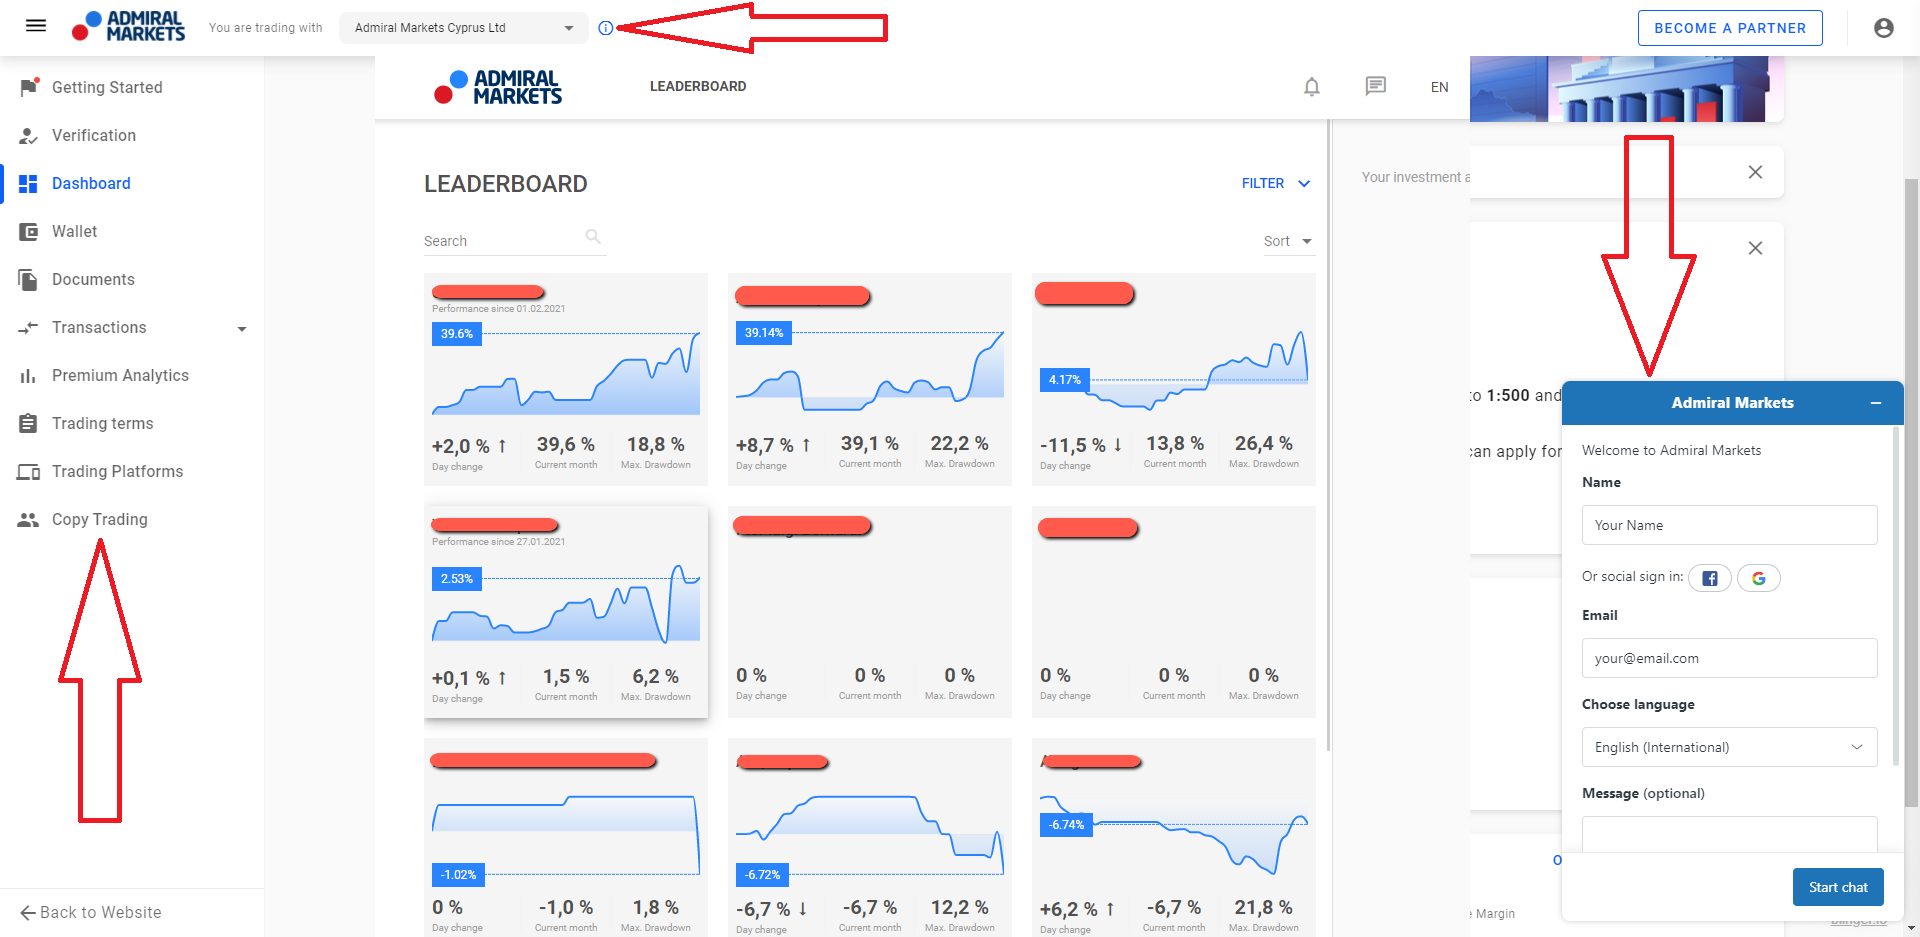Click the search magnifier icon in leaderboard
The height and width of the screenshot is (937, 1920).
[x=593, y=237]
